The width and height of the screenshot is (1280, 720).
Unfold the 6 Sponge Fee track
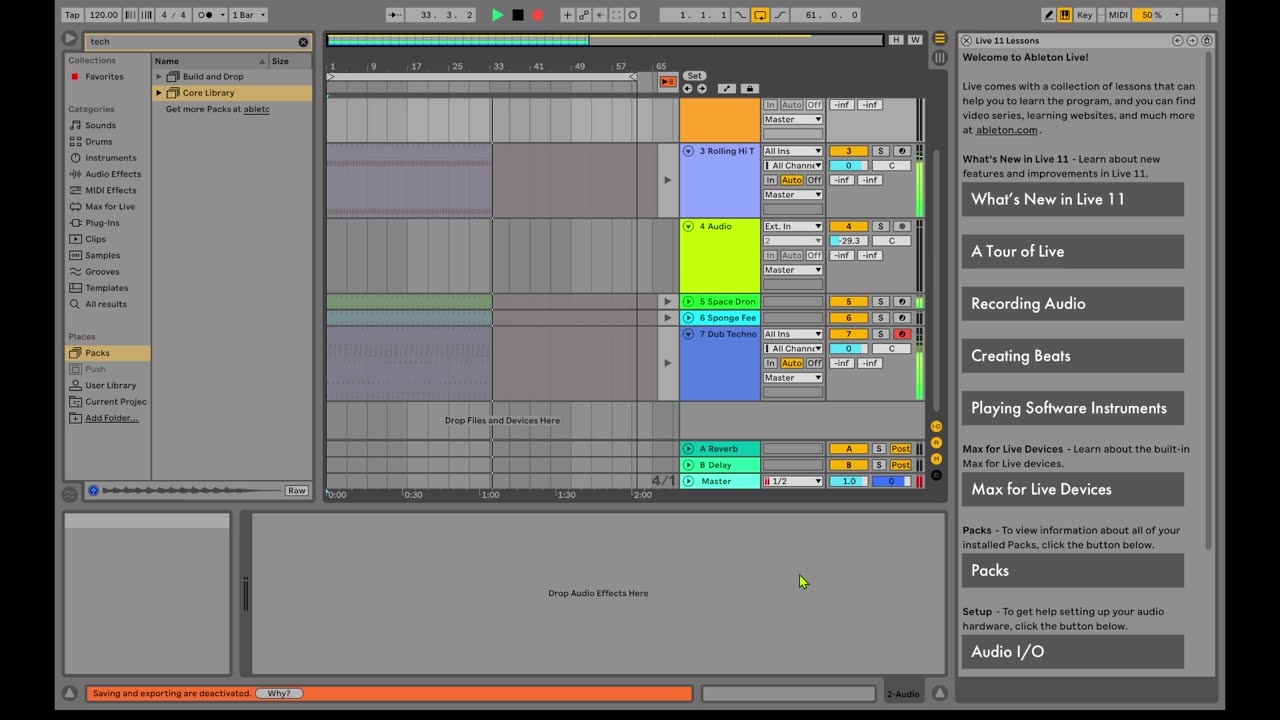(x=688, y=318)
